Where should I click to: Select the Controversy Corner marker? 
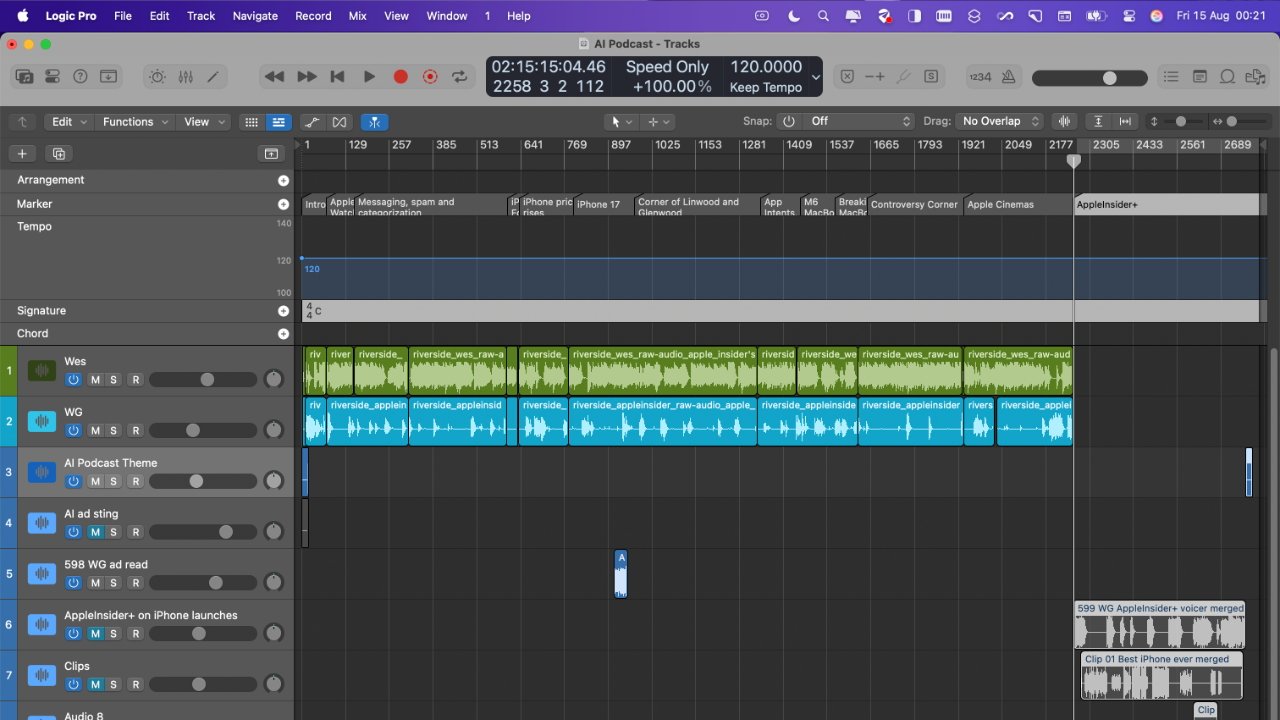pyautogui.click(x=914, y=204)
